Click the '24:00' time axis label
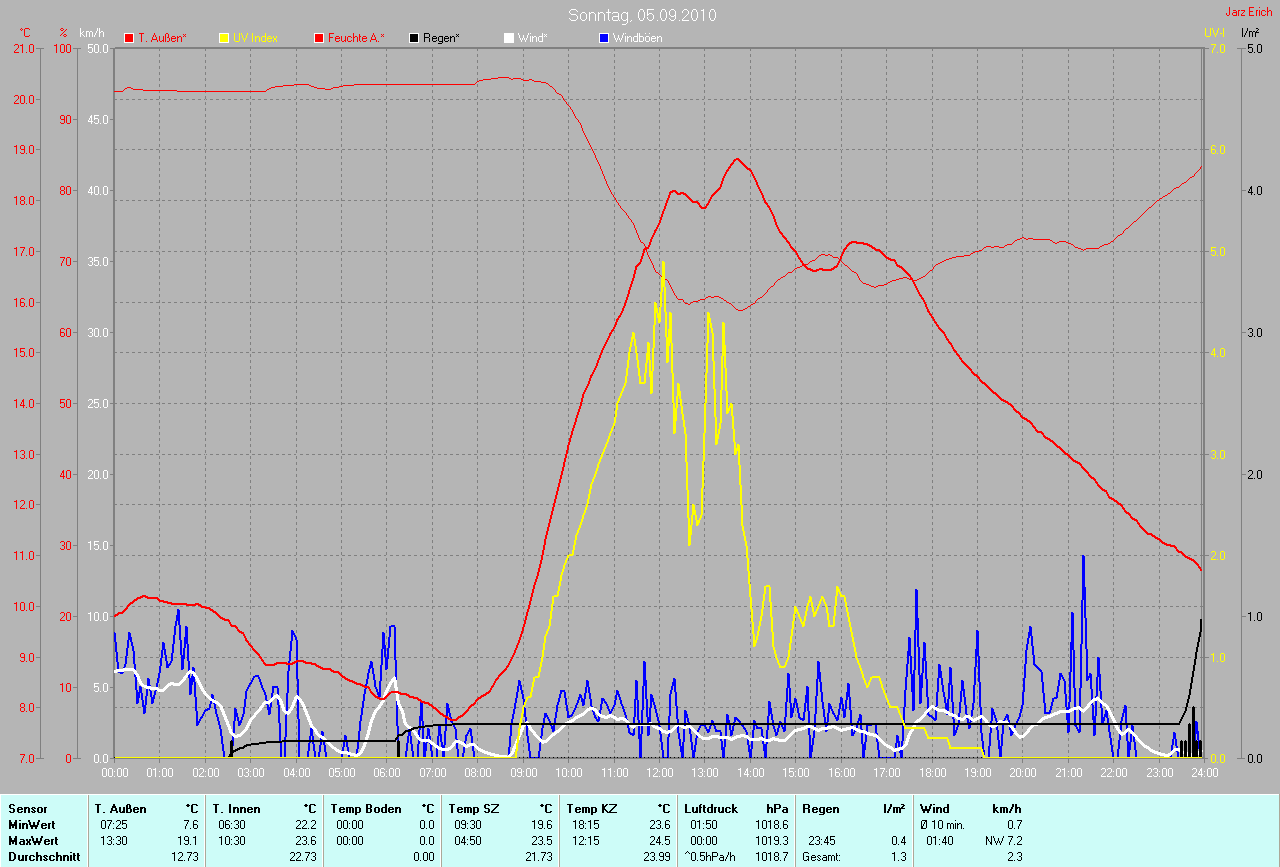The width and height of the screenshot is (1280, 867). 1203,773
